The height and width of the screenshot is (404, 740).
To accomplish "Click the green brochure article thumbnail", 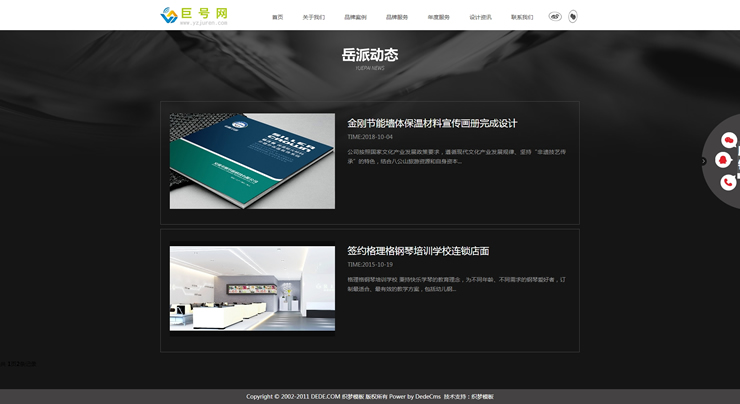I will coord(252,161).
